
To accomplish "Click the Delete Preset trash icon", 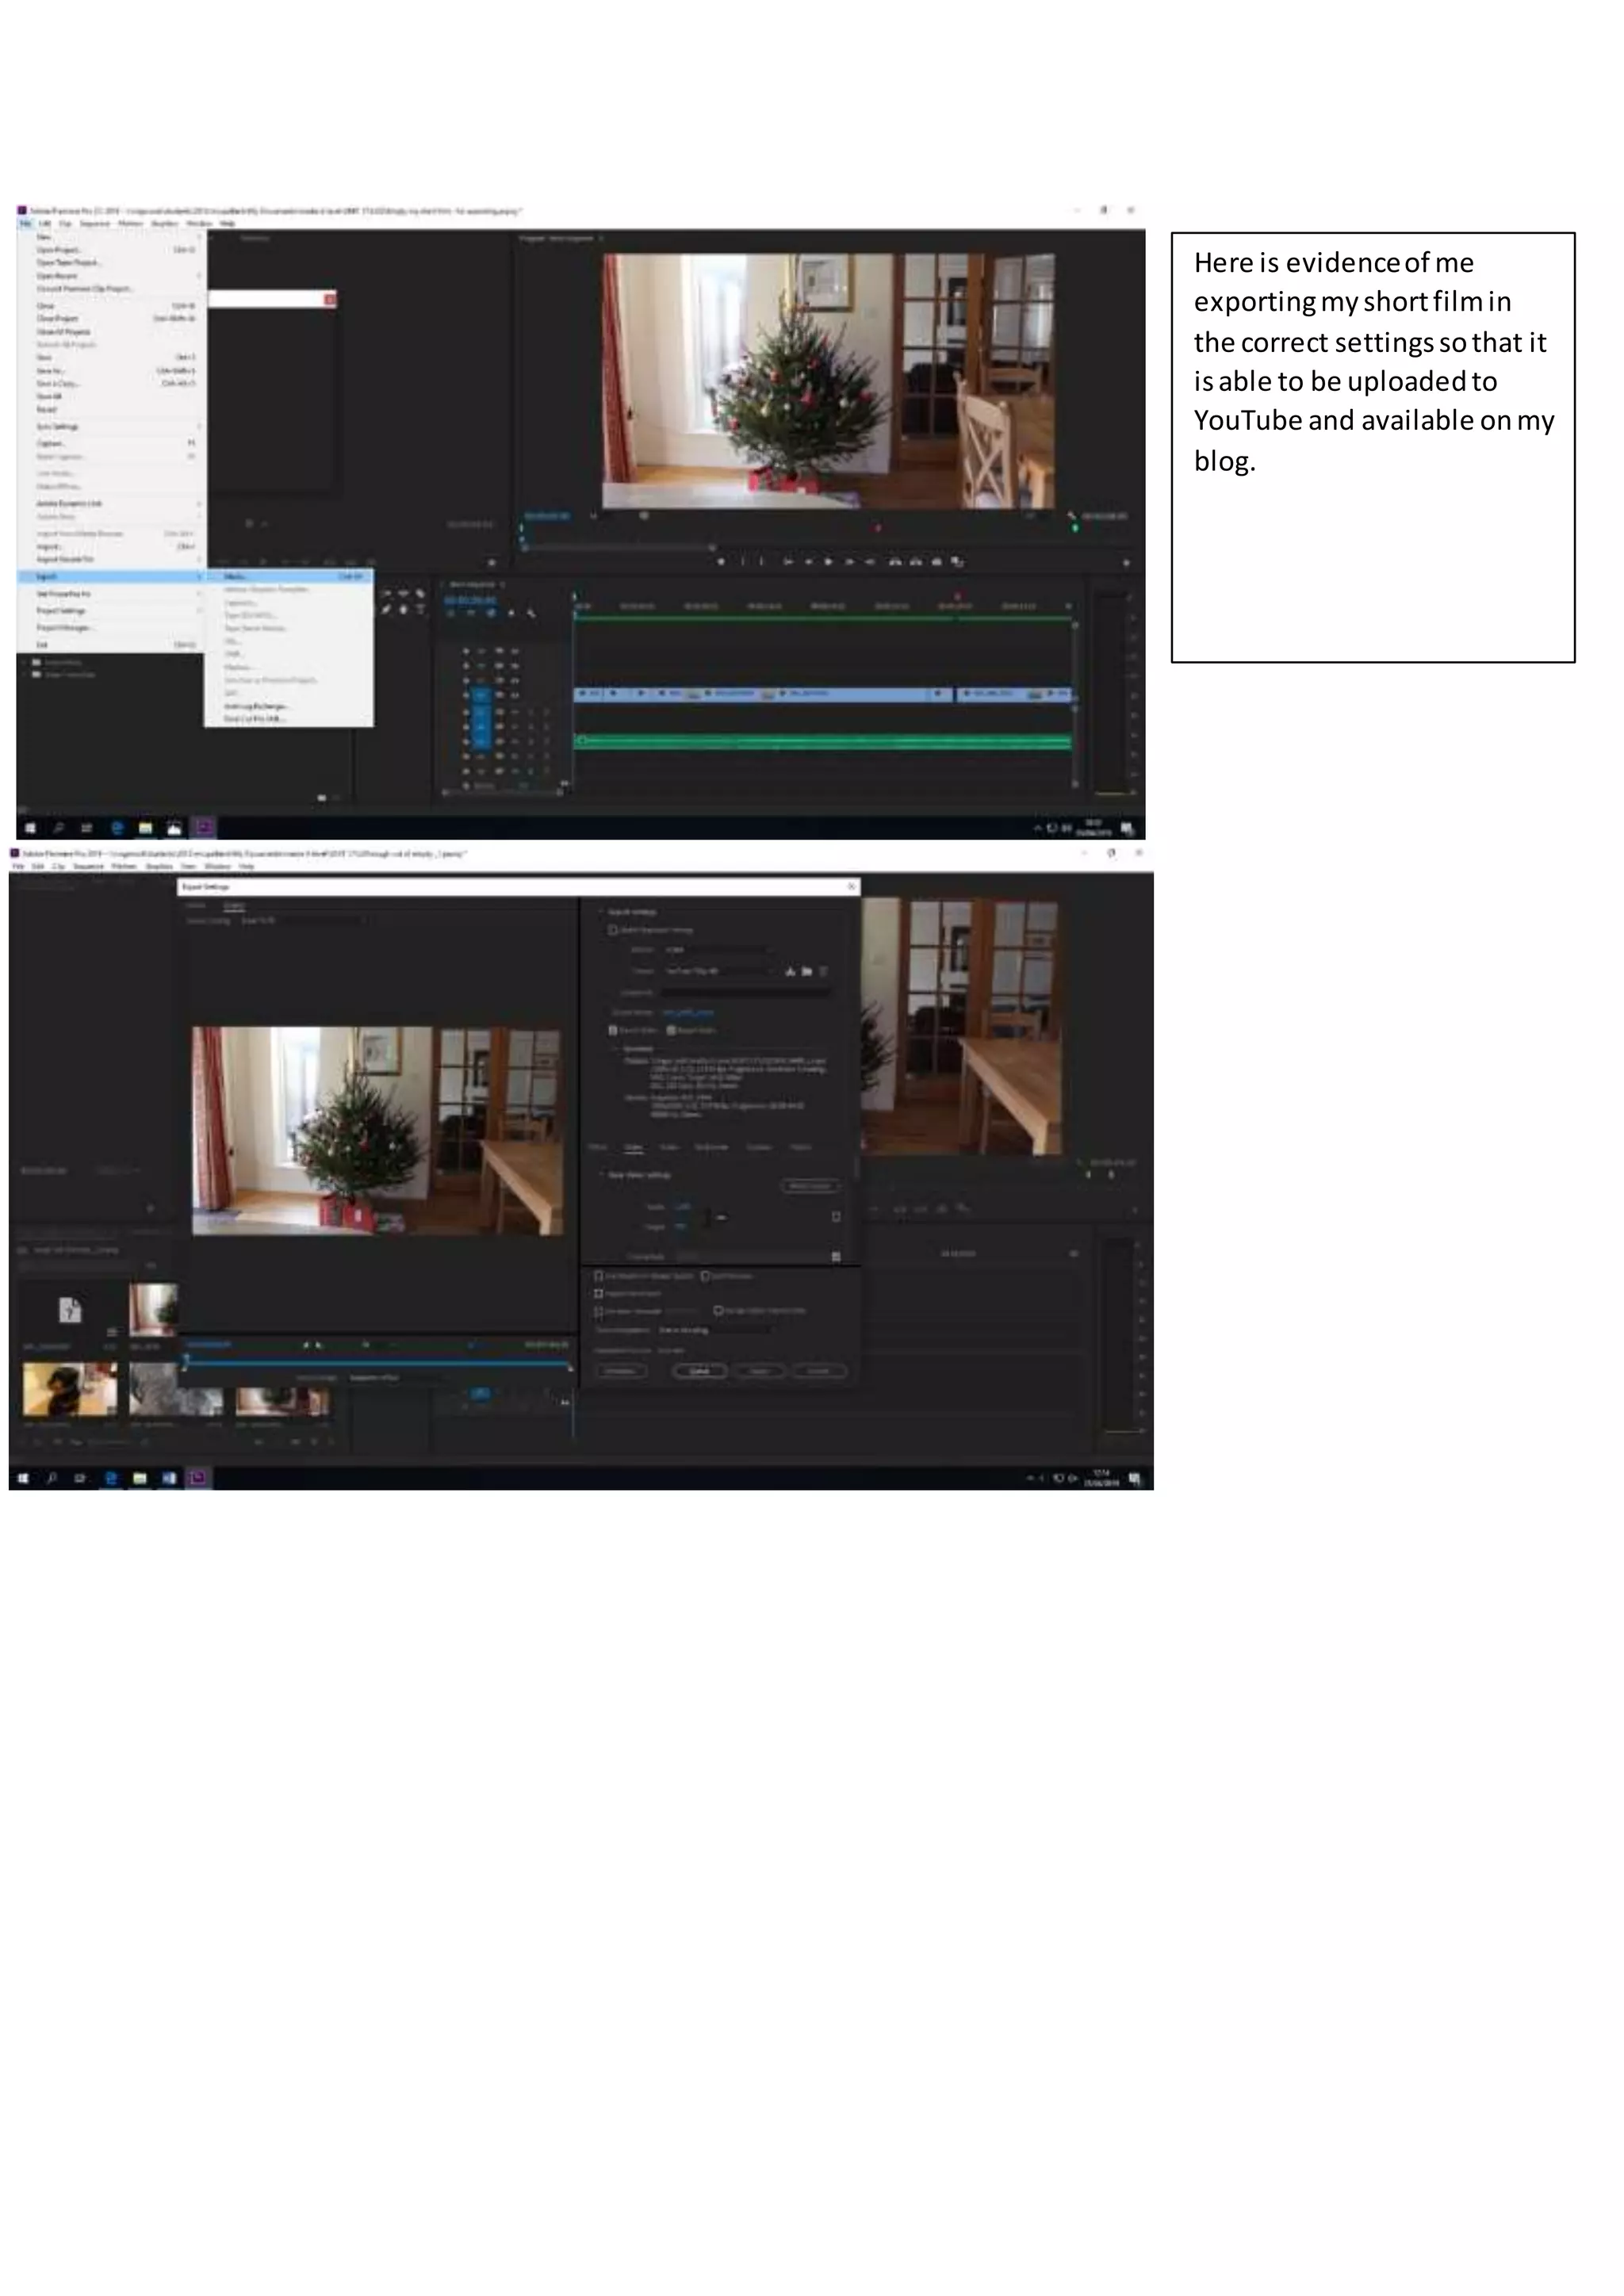I will pyautogui.click(x=823, y=971).
